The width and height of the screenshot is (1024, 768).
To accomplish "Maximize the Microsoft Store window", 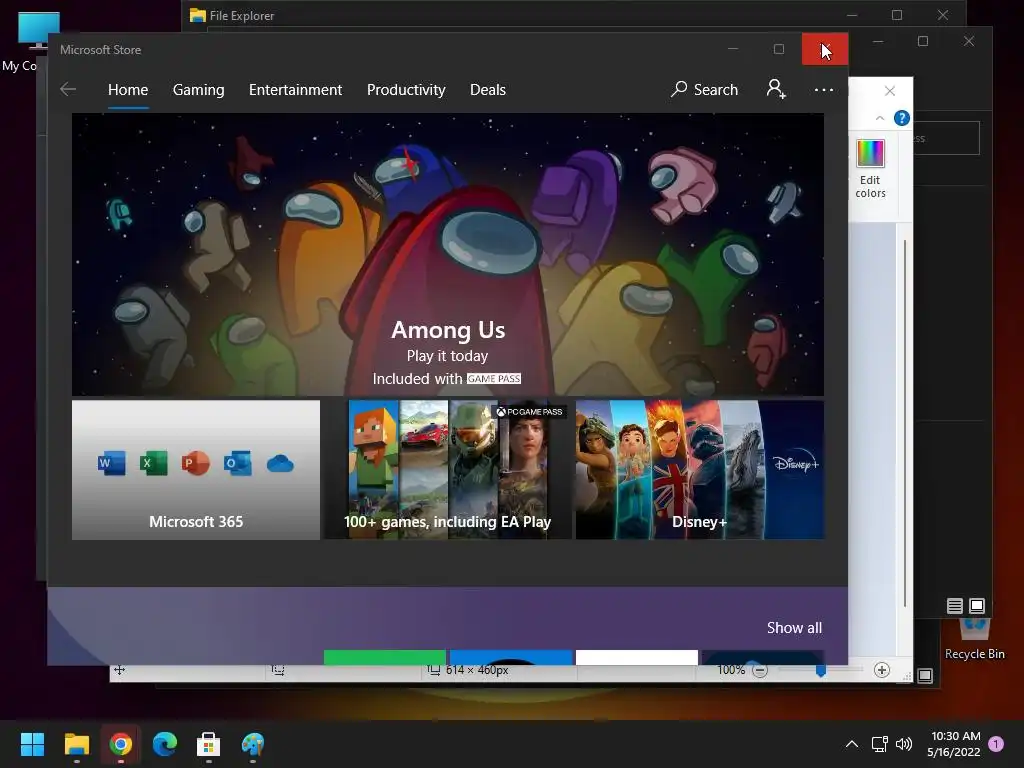I will tap(778, 49).
